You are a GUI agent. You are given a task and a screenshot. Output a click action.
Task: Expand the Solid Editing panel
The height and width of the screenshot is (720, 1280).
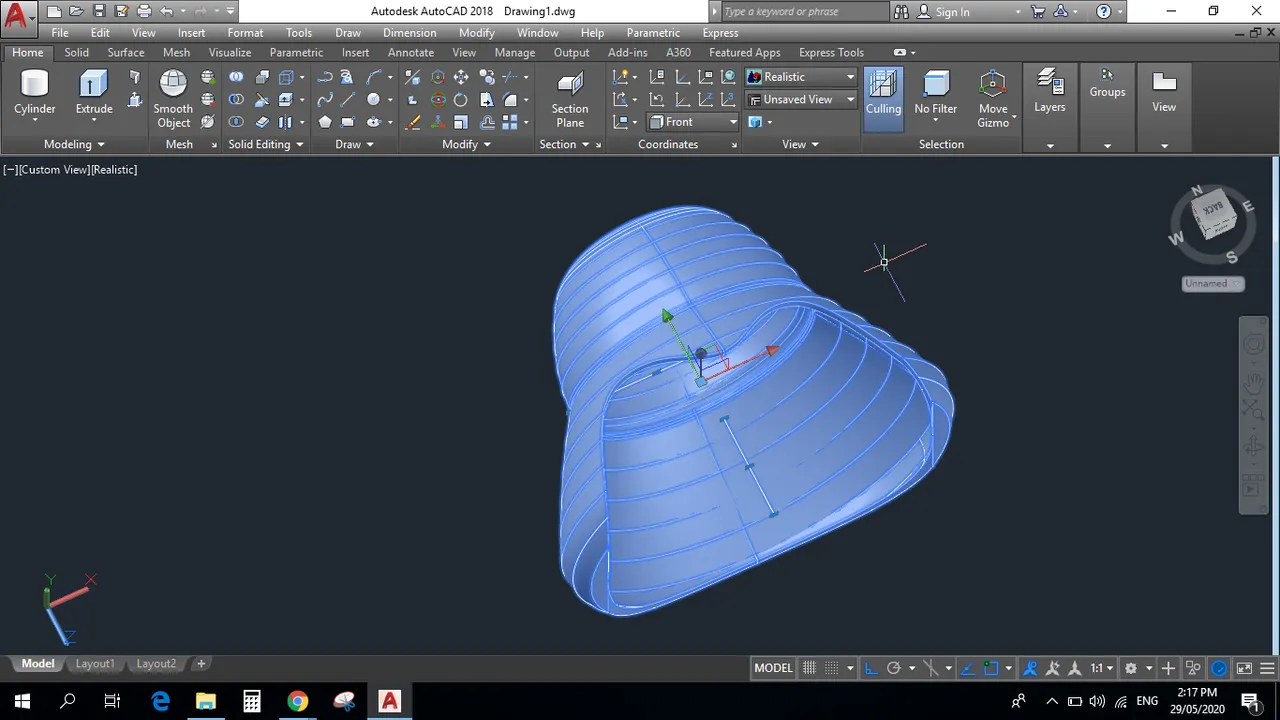point(266,145)
